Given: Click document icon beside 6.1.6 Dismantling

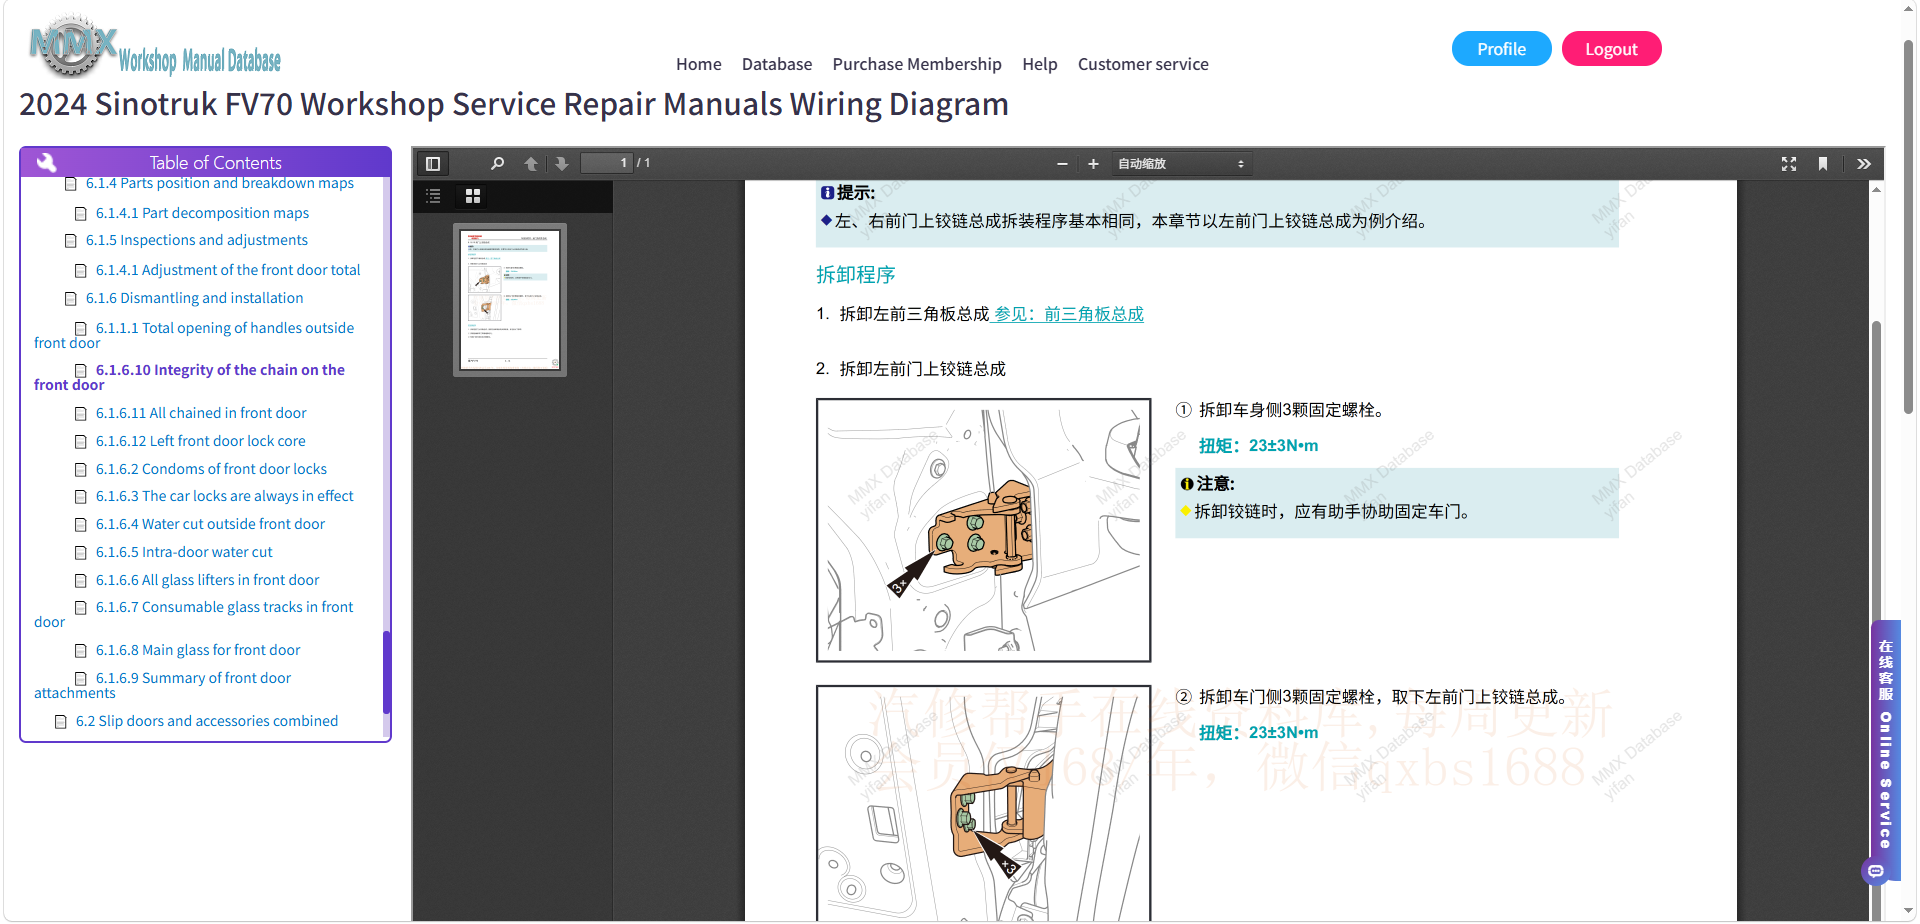Looking at the screenshot, I should 71,299.
